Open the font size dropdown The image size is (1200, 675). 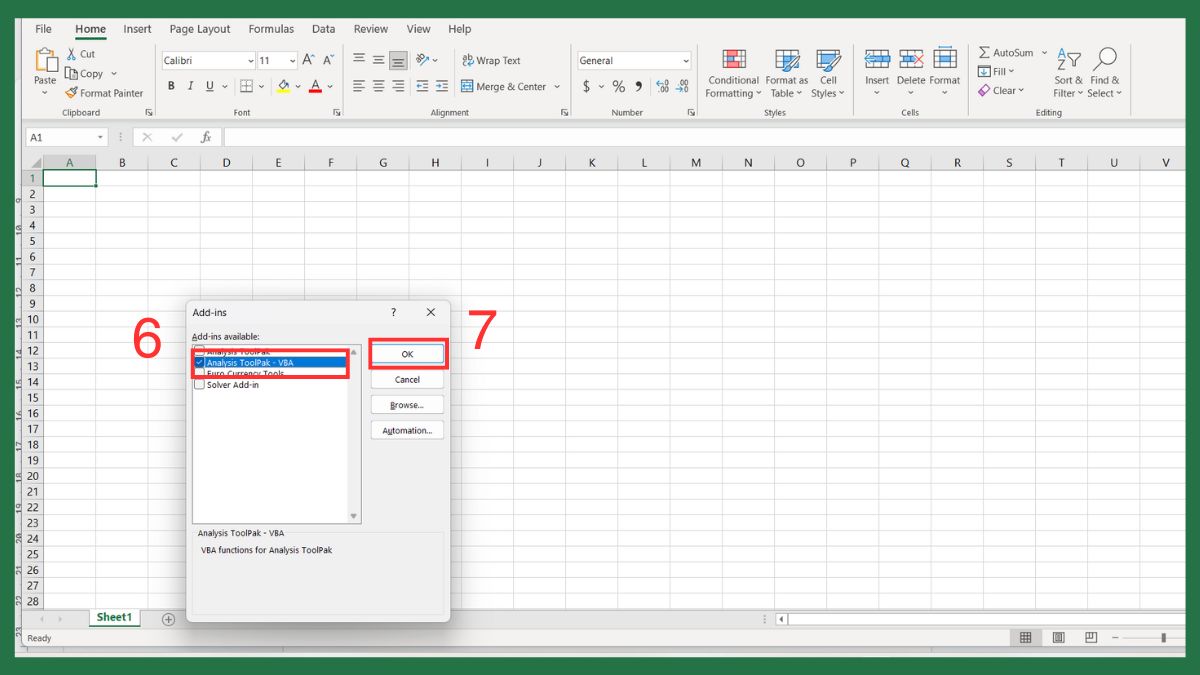coord(293,60)
